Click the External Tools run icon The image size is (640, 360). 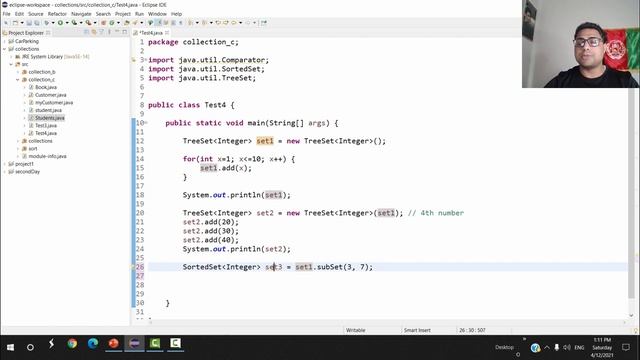[88, 23]
